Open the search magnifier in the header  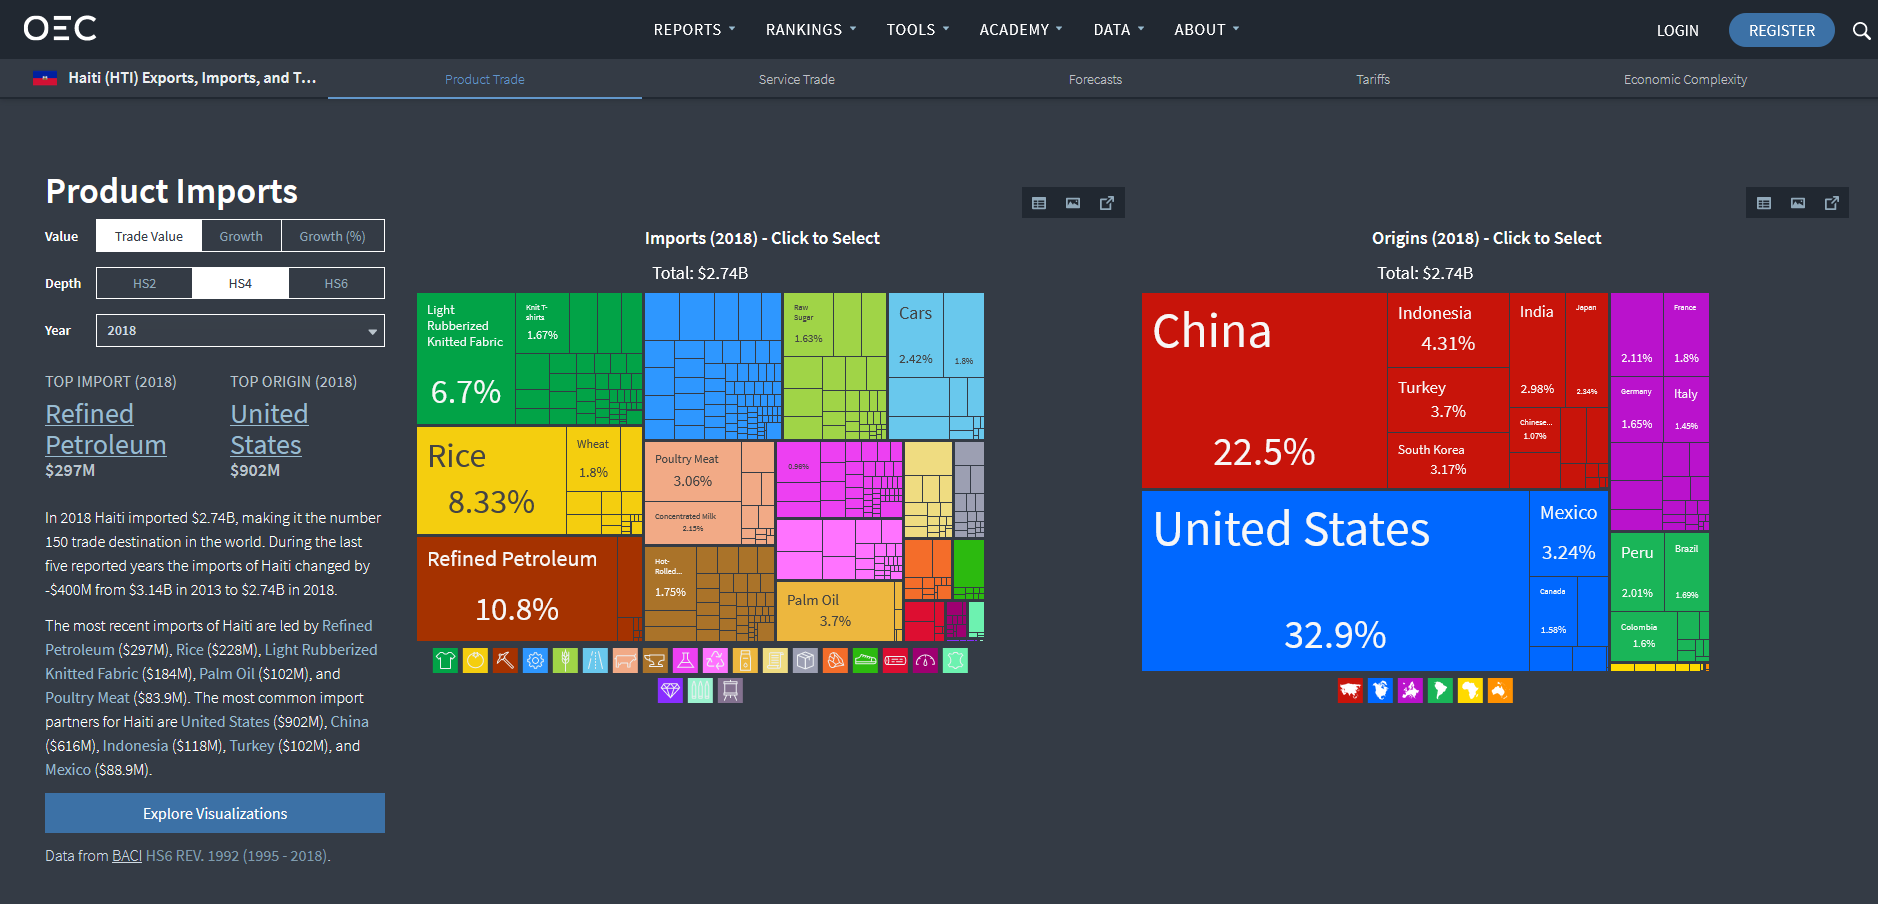[1860, 31]
